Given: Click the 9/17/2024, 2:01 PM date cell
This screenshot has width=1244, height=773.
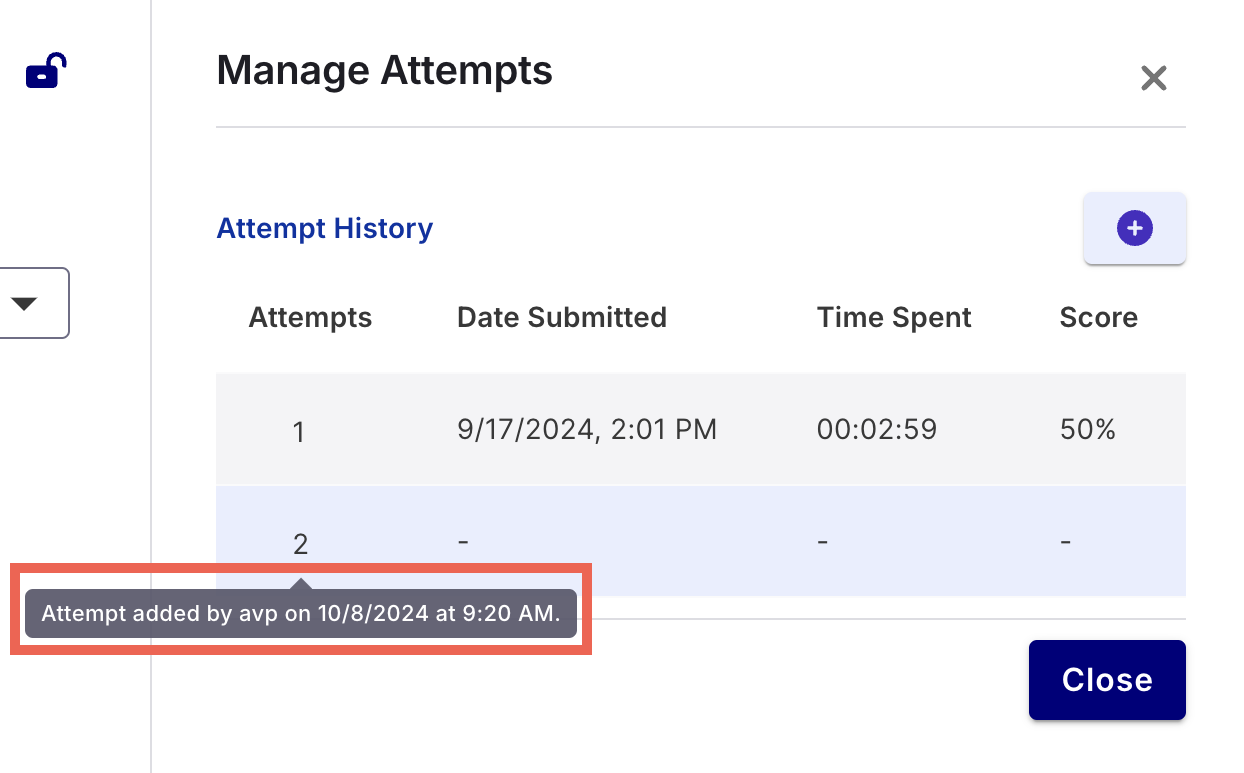Looking at the screenshot, I should [x=587, y=430].
